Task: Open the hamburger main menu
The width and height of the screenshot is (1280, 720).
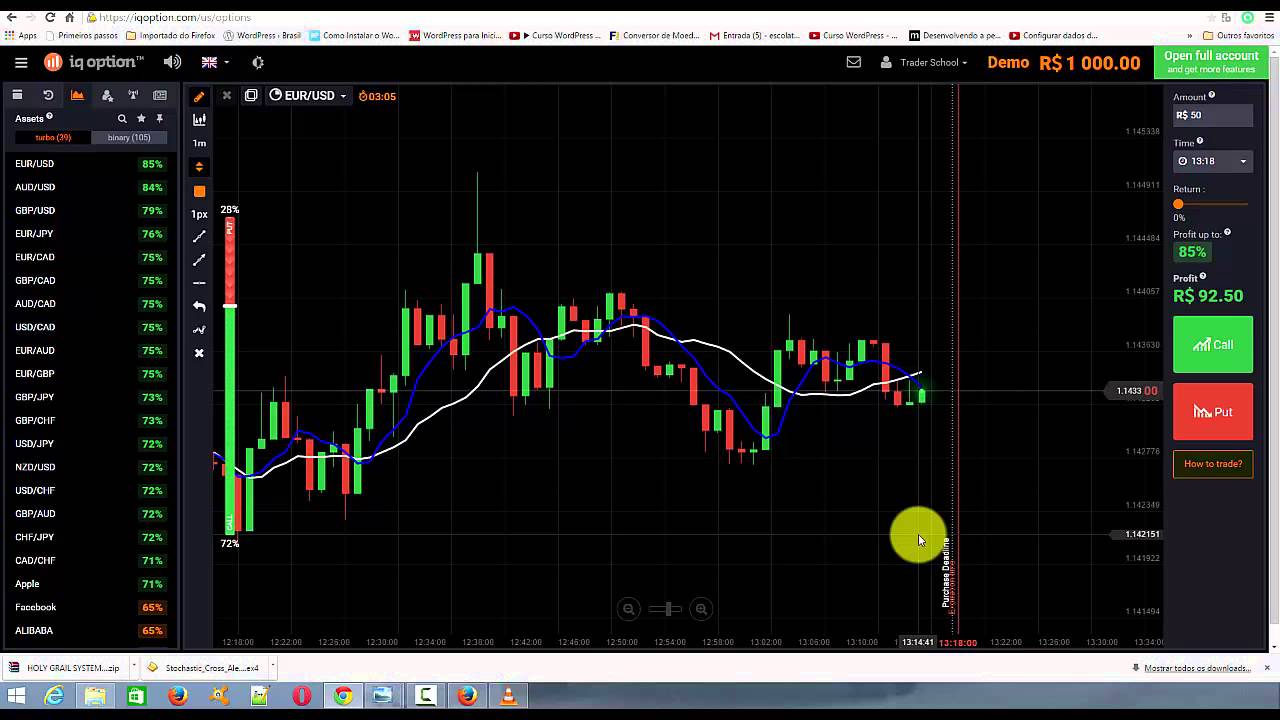Action: click(x=21, y=62)
